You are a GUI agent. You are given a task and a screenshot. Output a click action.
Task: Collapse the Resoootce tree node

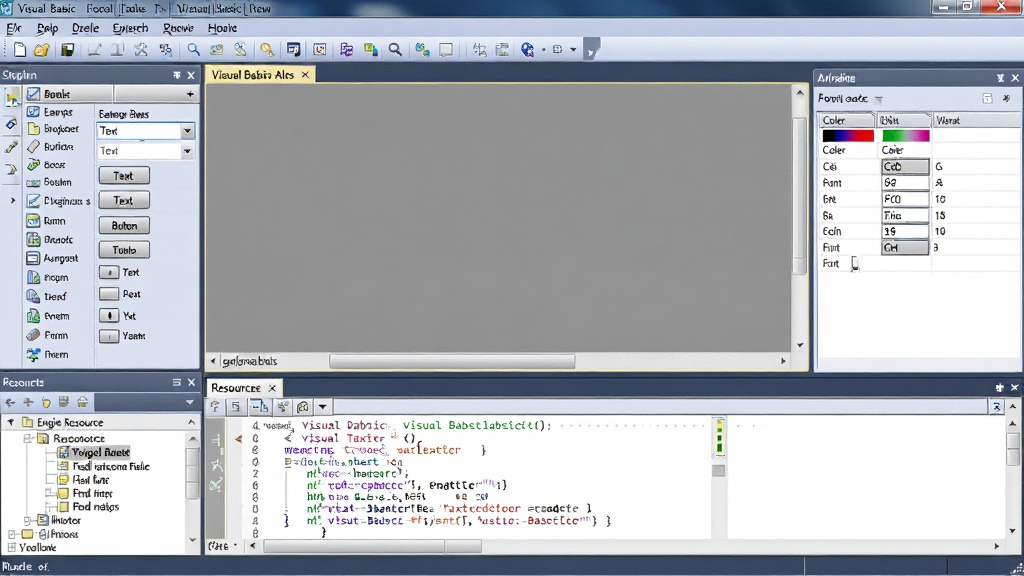27,438
